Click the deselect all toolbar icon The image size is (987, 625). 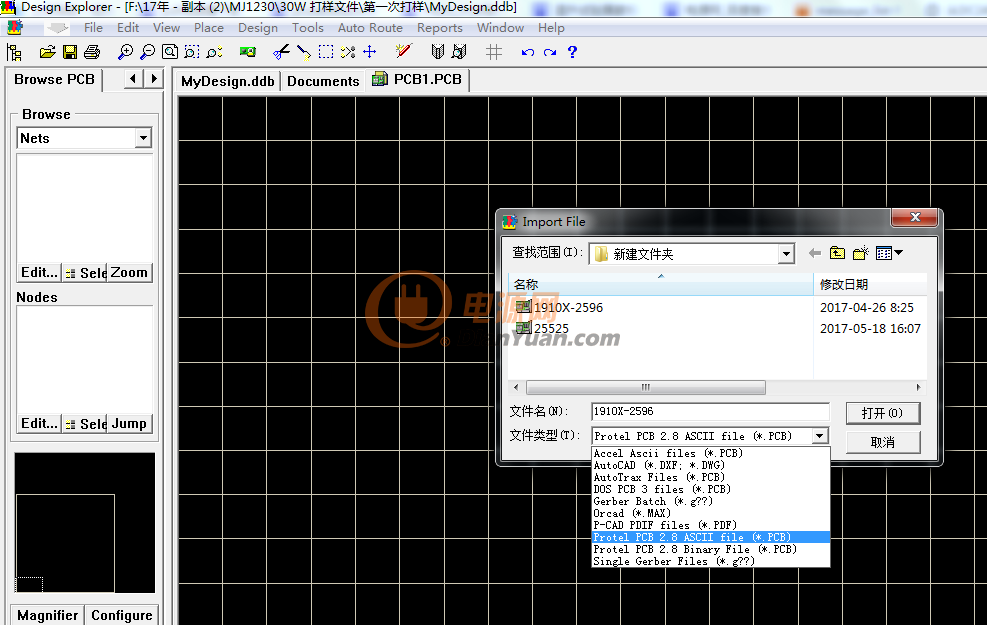click(347, 52)
